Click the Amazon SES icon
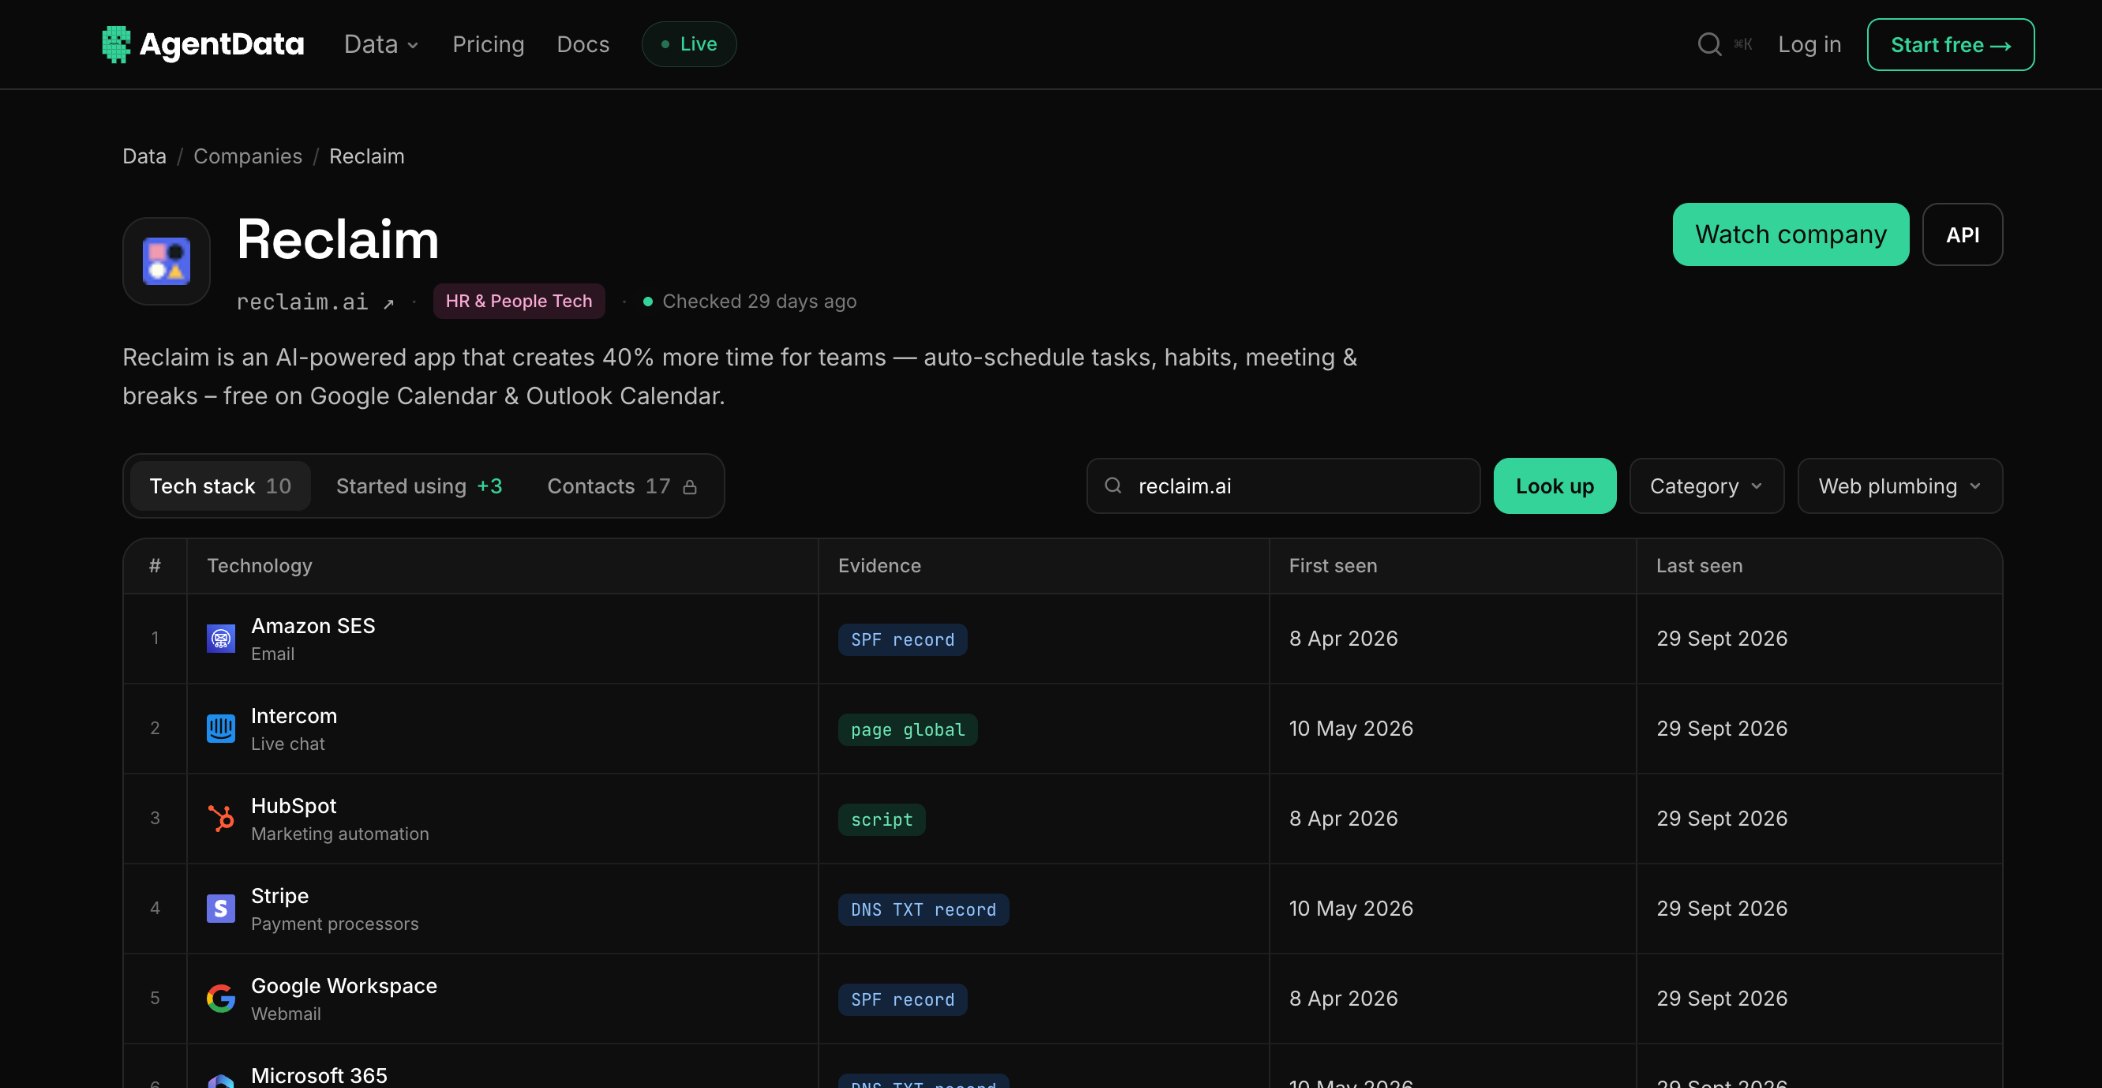The image size is (2102, 1088). pos(221,638)
